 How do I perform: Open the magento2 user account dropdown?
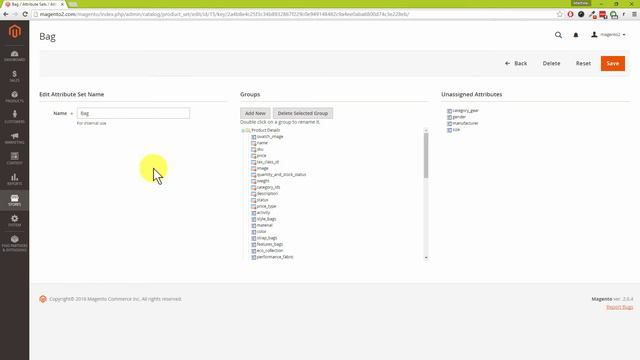608,35
